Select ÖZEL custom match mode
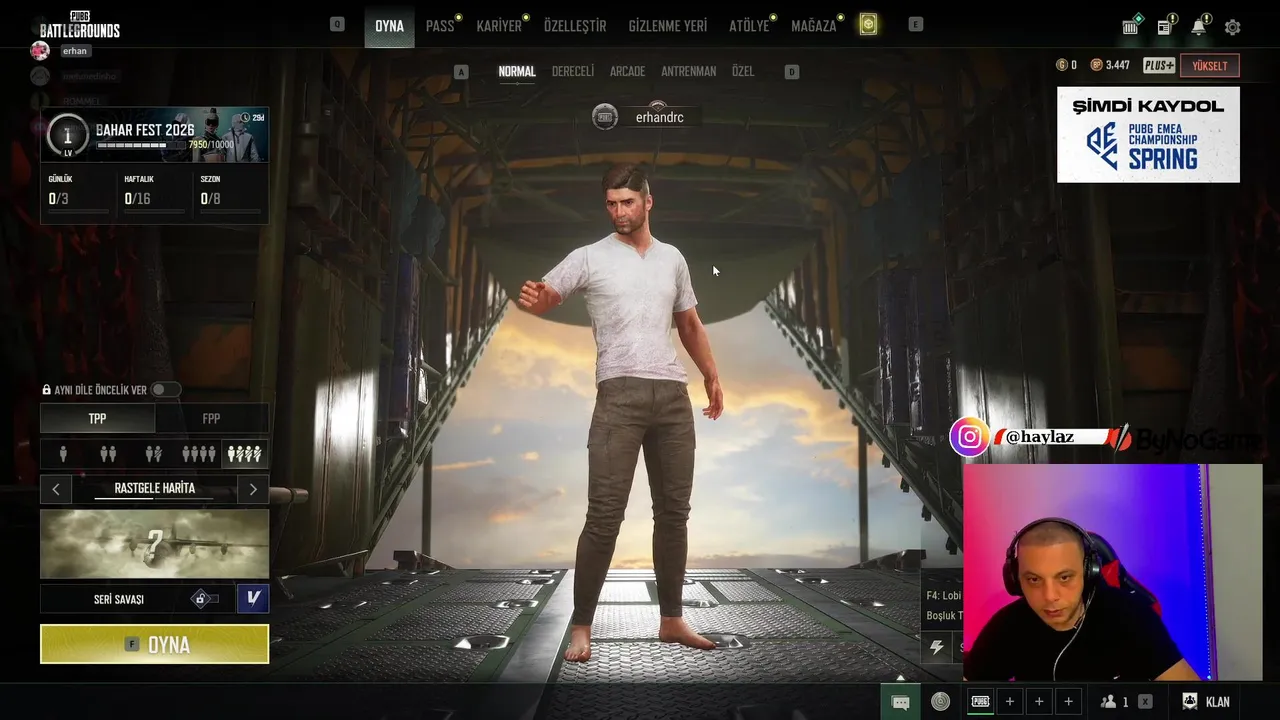The height and width of the screenshot is (720, 1280). pos(743,72)
